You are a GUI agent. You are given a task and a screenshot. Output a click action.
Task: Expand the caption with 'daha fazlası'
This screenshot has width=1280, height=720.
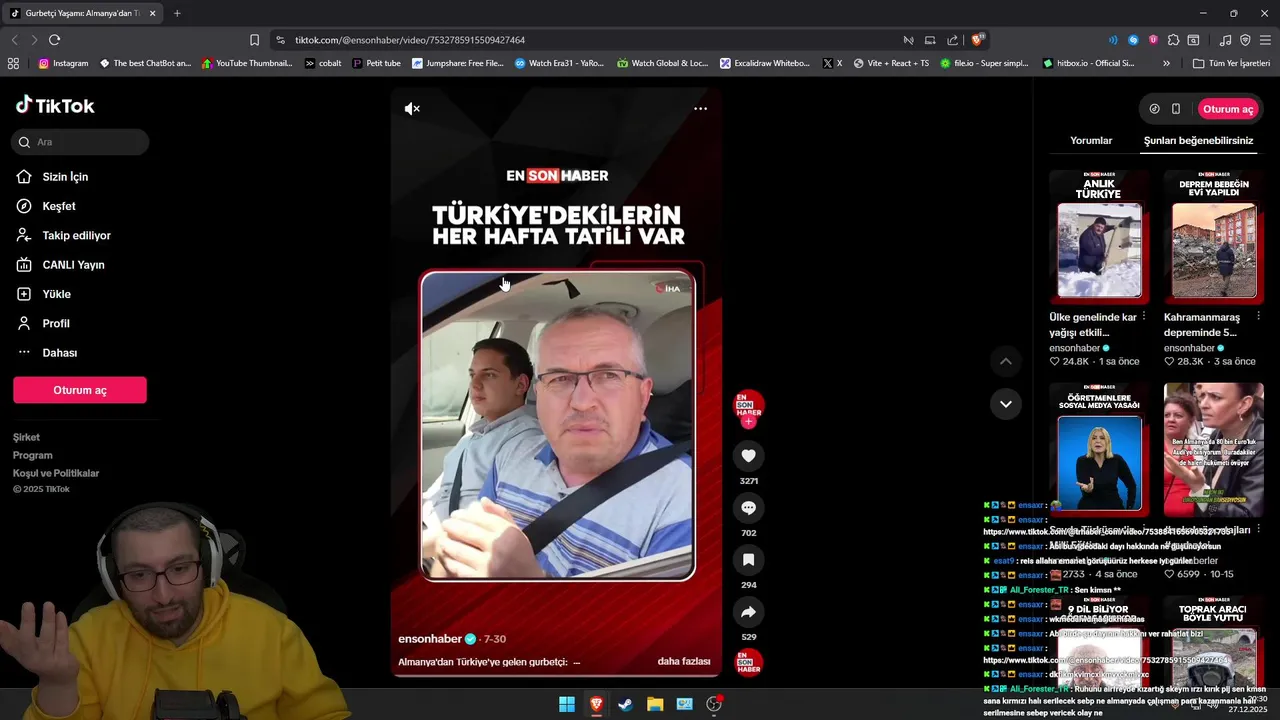pyautogui.click(x=684, y=662)
